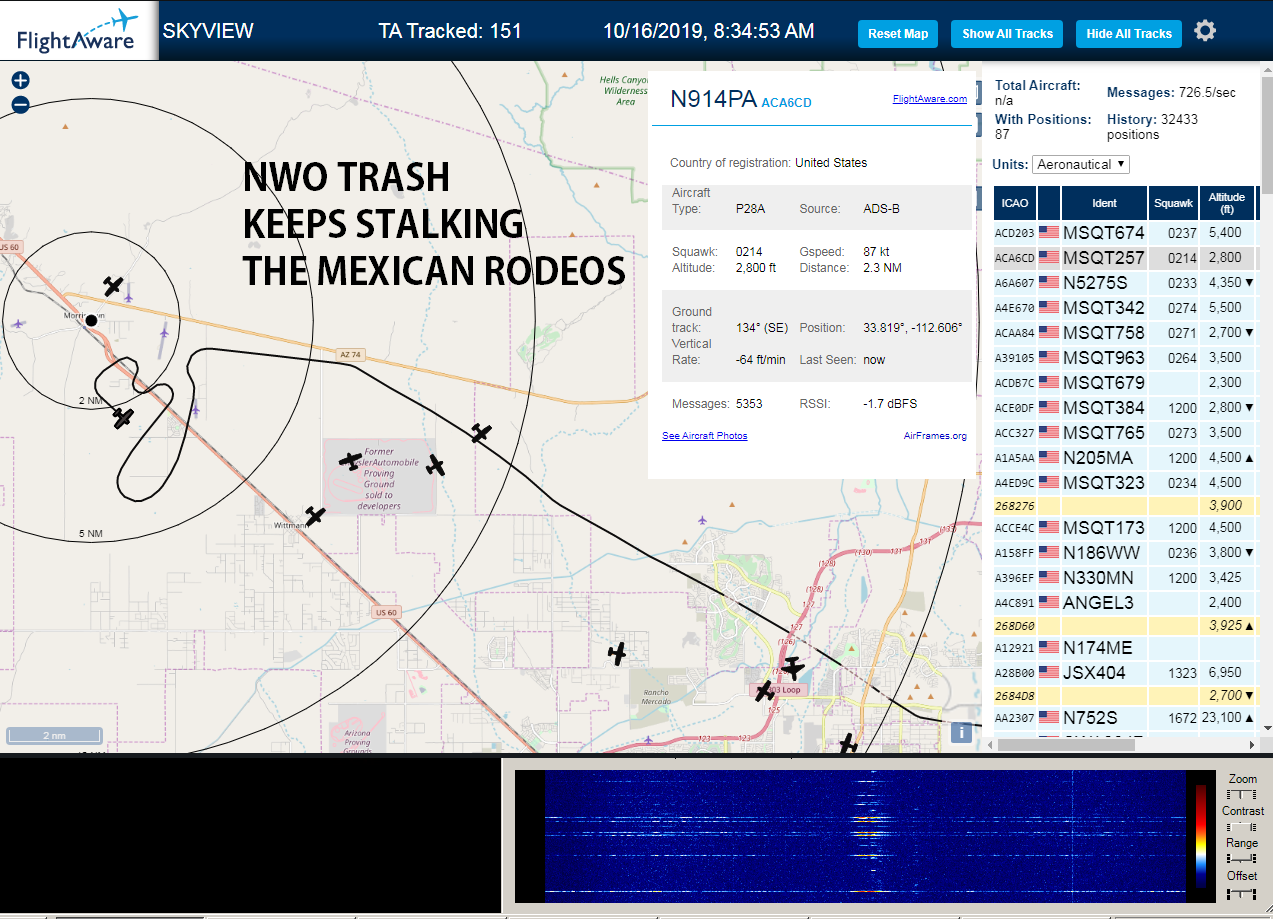This screenshot has width=1273, height=919.
Task: Select the aircraft icon on the AZ 74 track
Action: (x=482, y=433)
